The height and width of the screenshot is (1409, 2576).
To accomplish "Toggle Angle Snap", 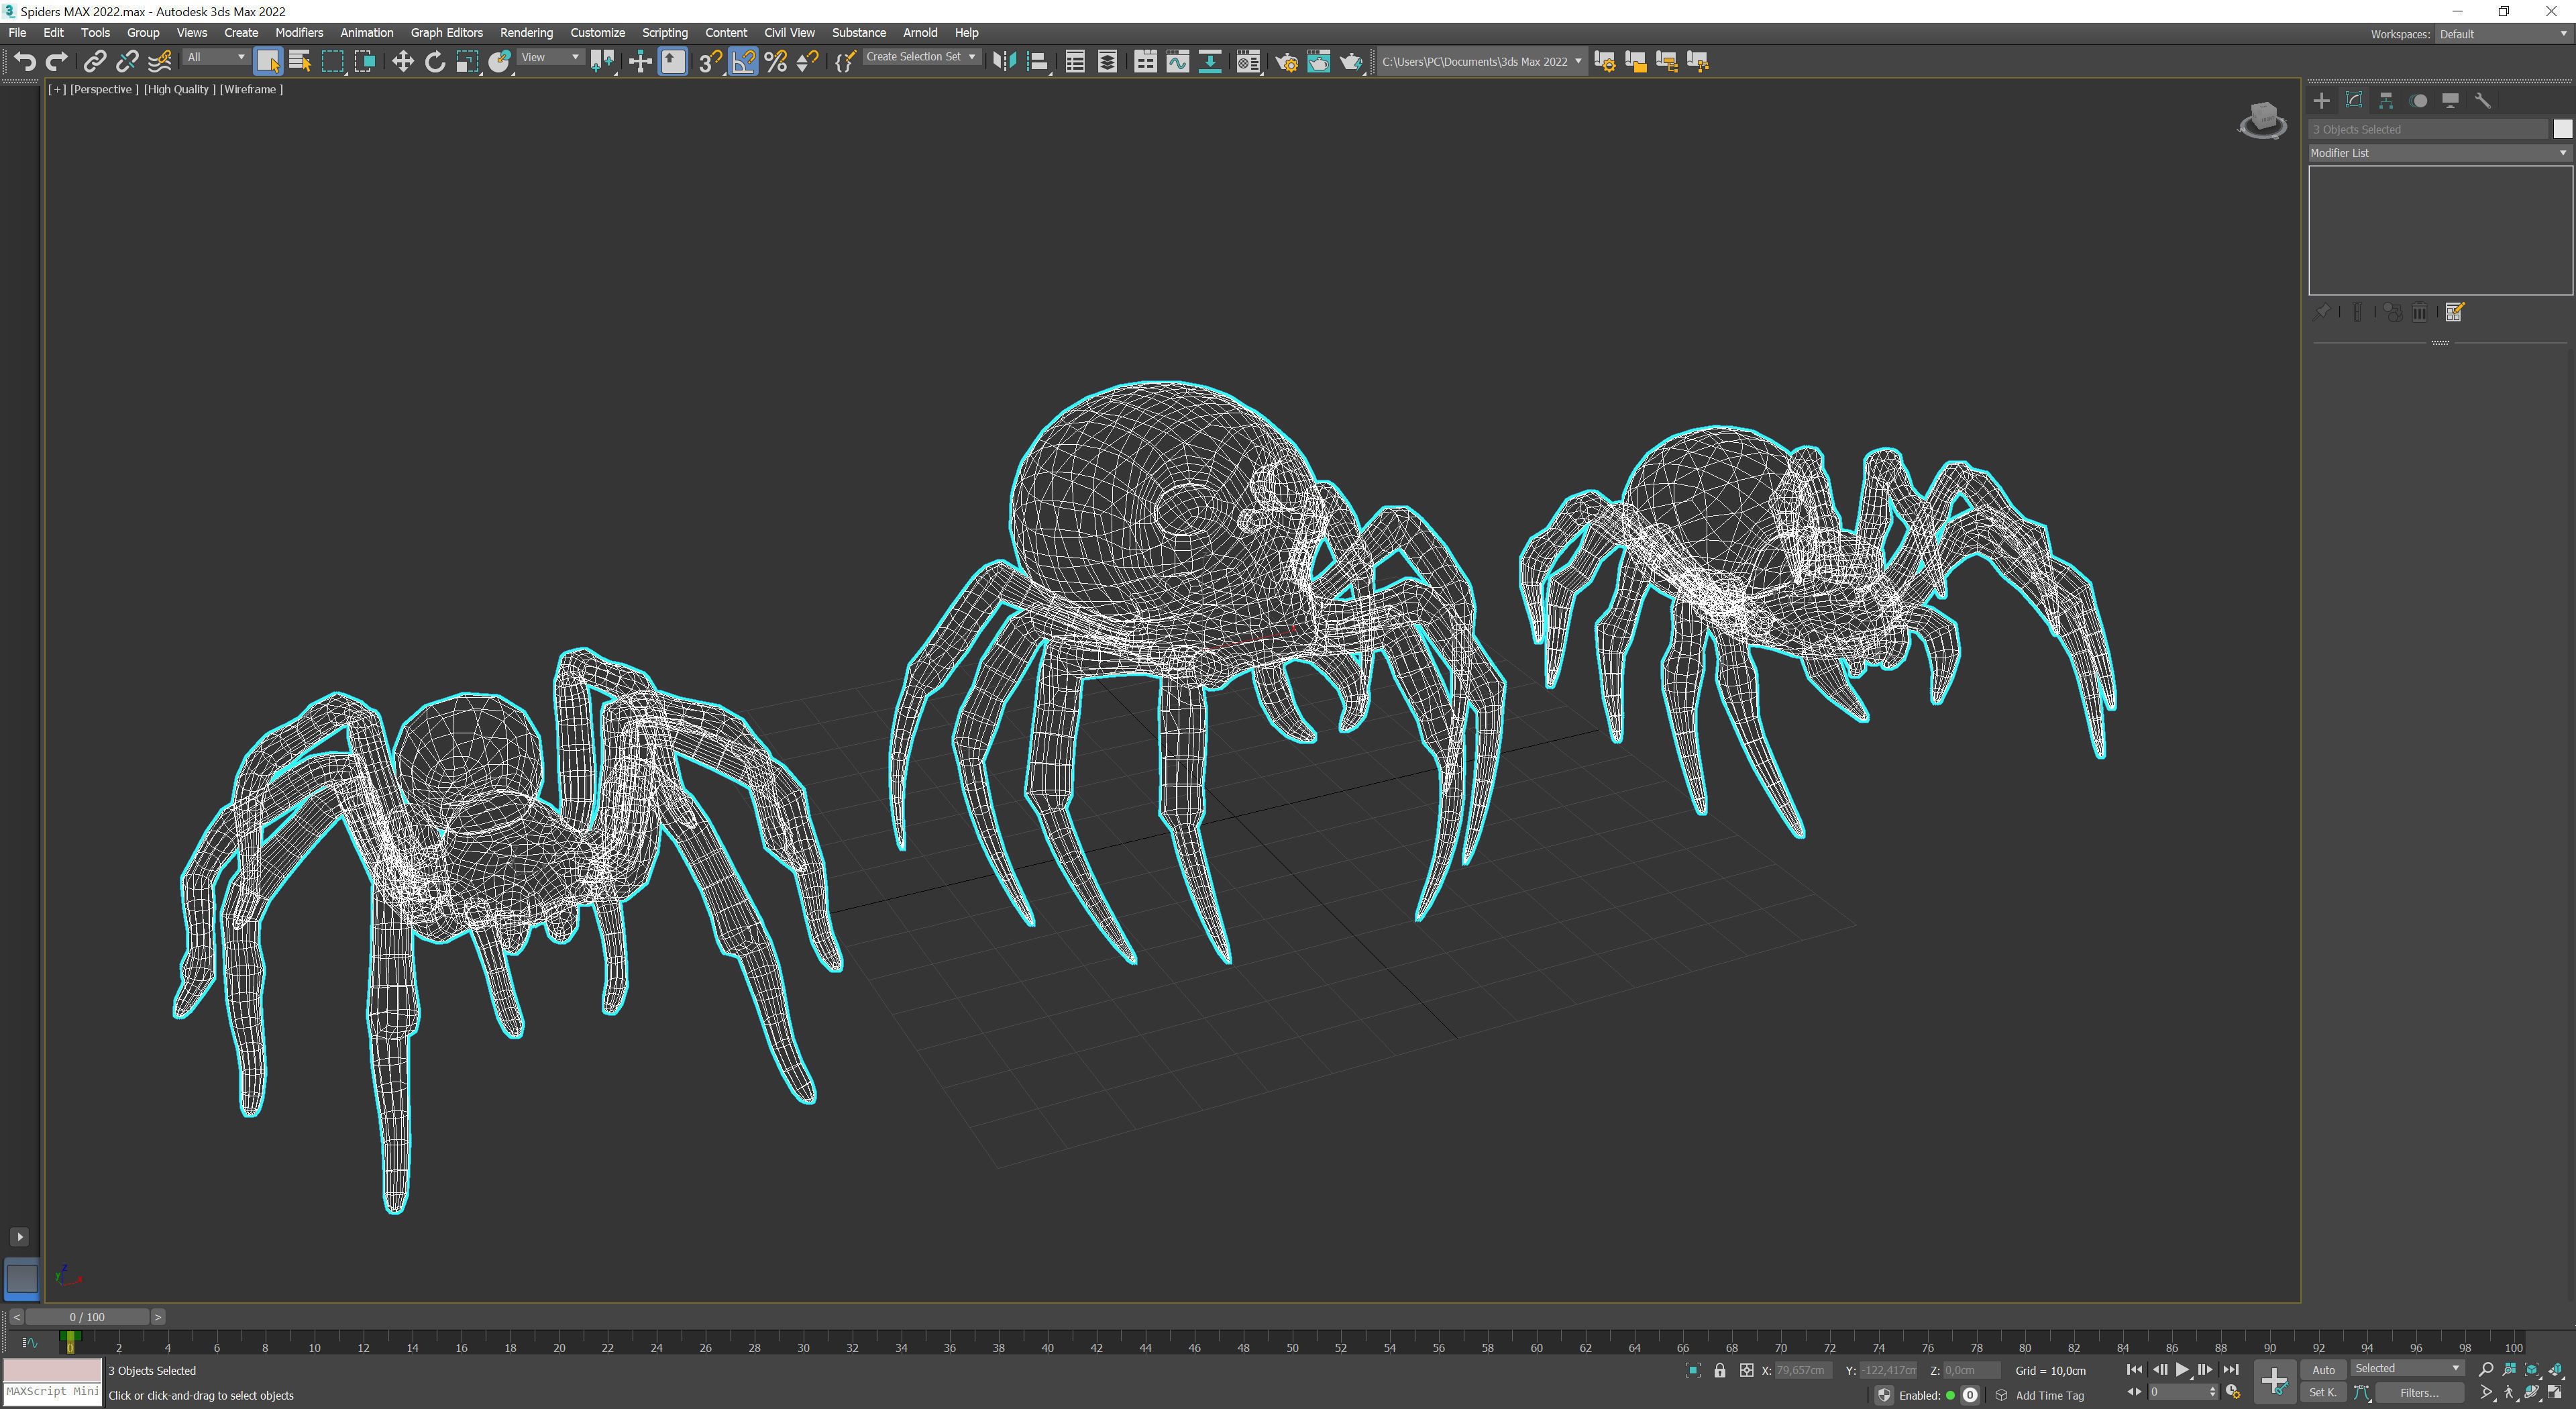I will (743, 62).
